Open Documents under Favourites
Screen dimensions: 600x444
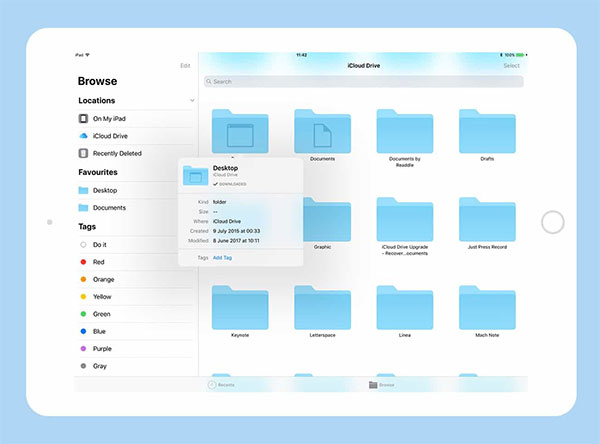click(128, 207)
